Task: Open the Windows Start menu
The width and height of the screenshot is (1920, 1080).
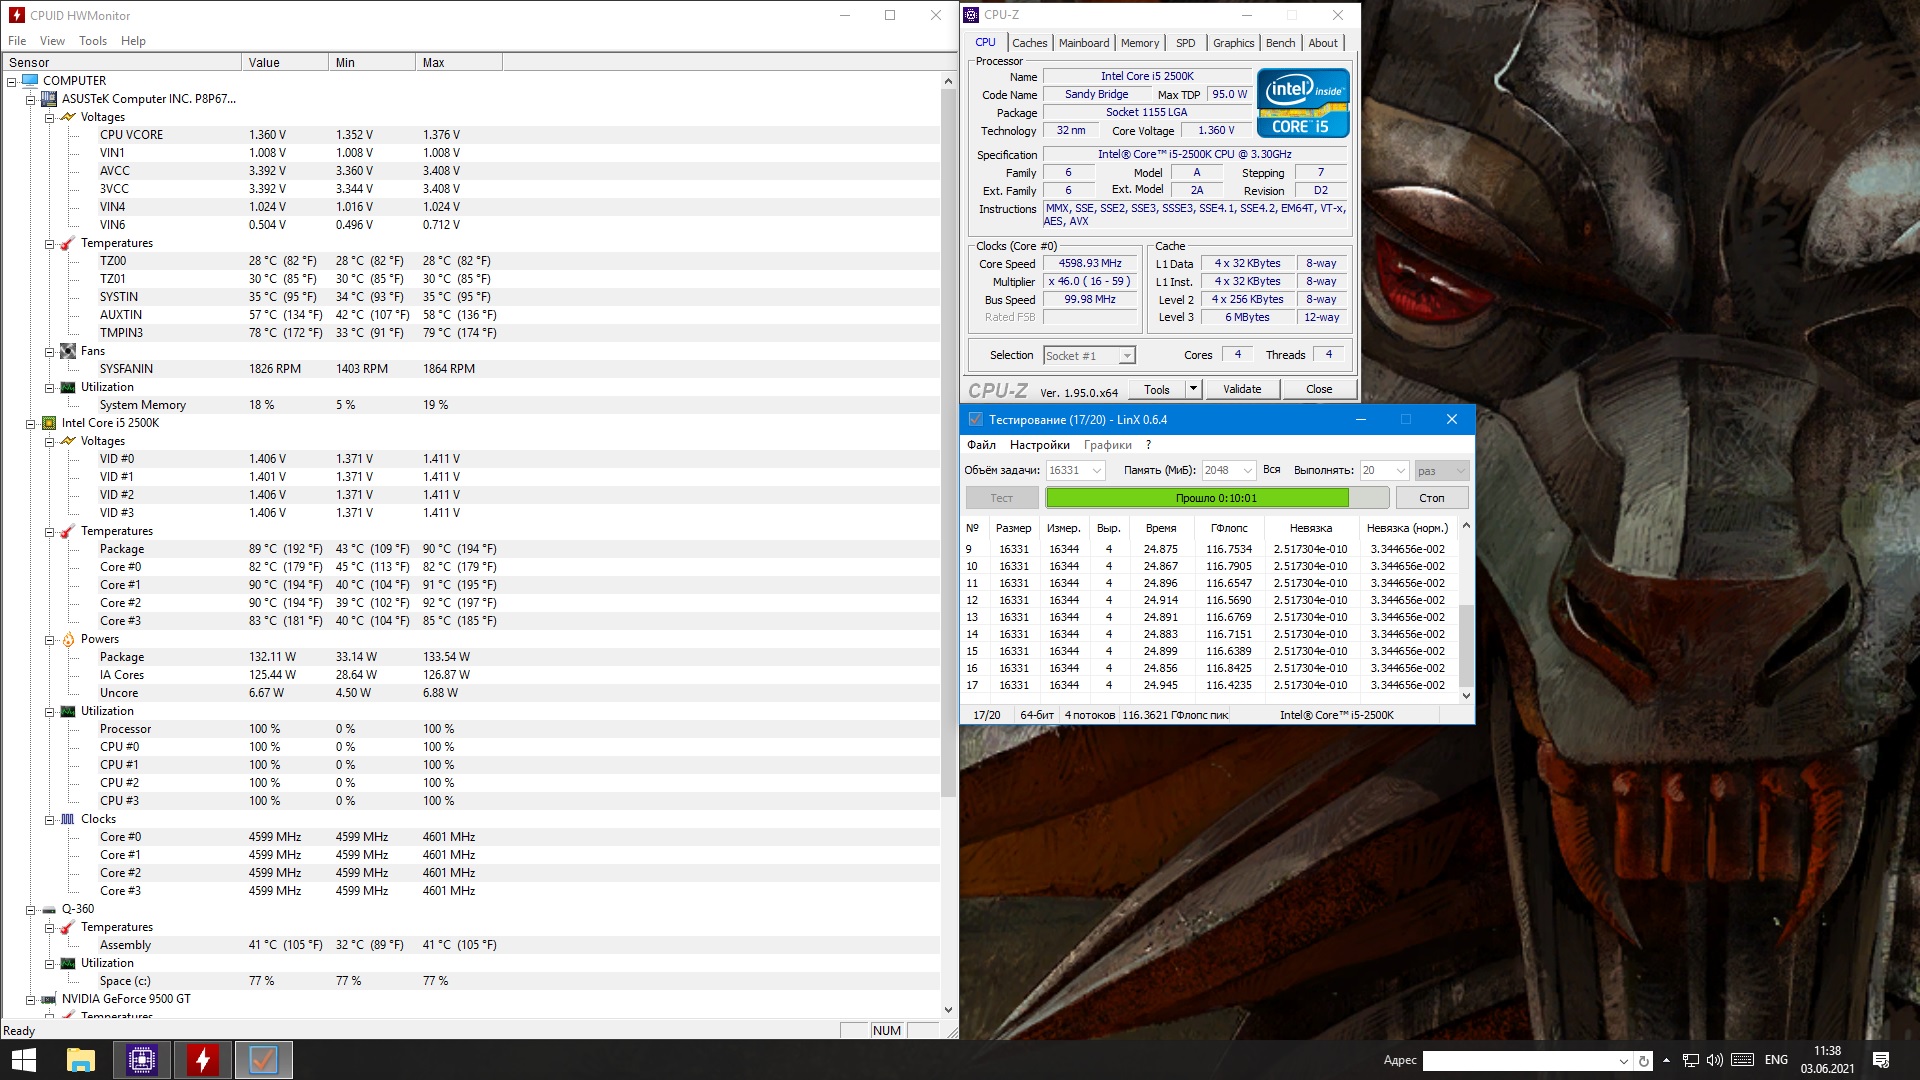Action: (23, 1059)
